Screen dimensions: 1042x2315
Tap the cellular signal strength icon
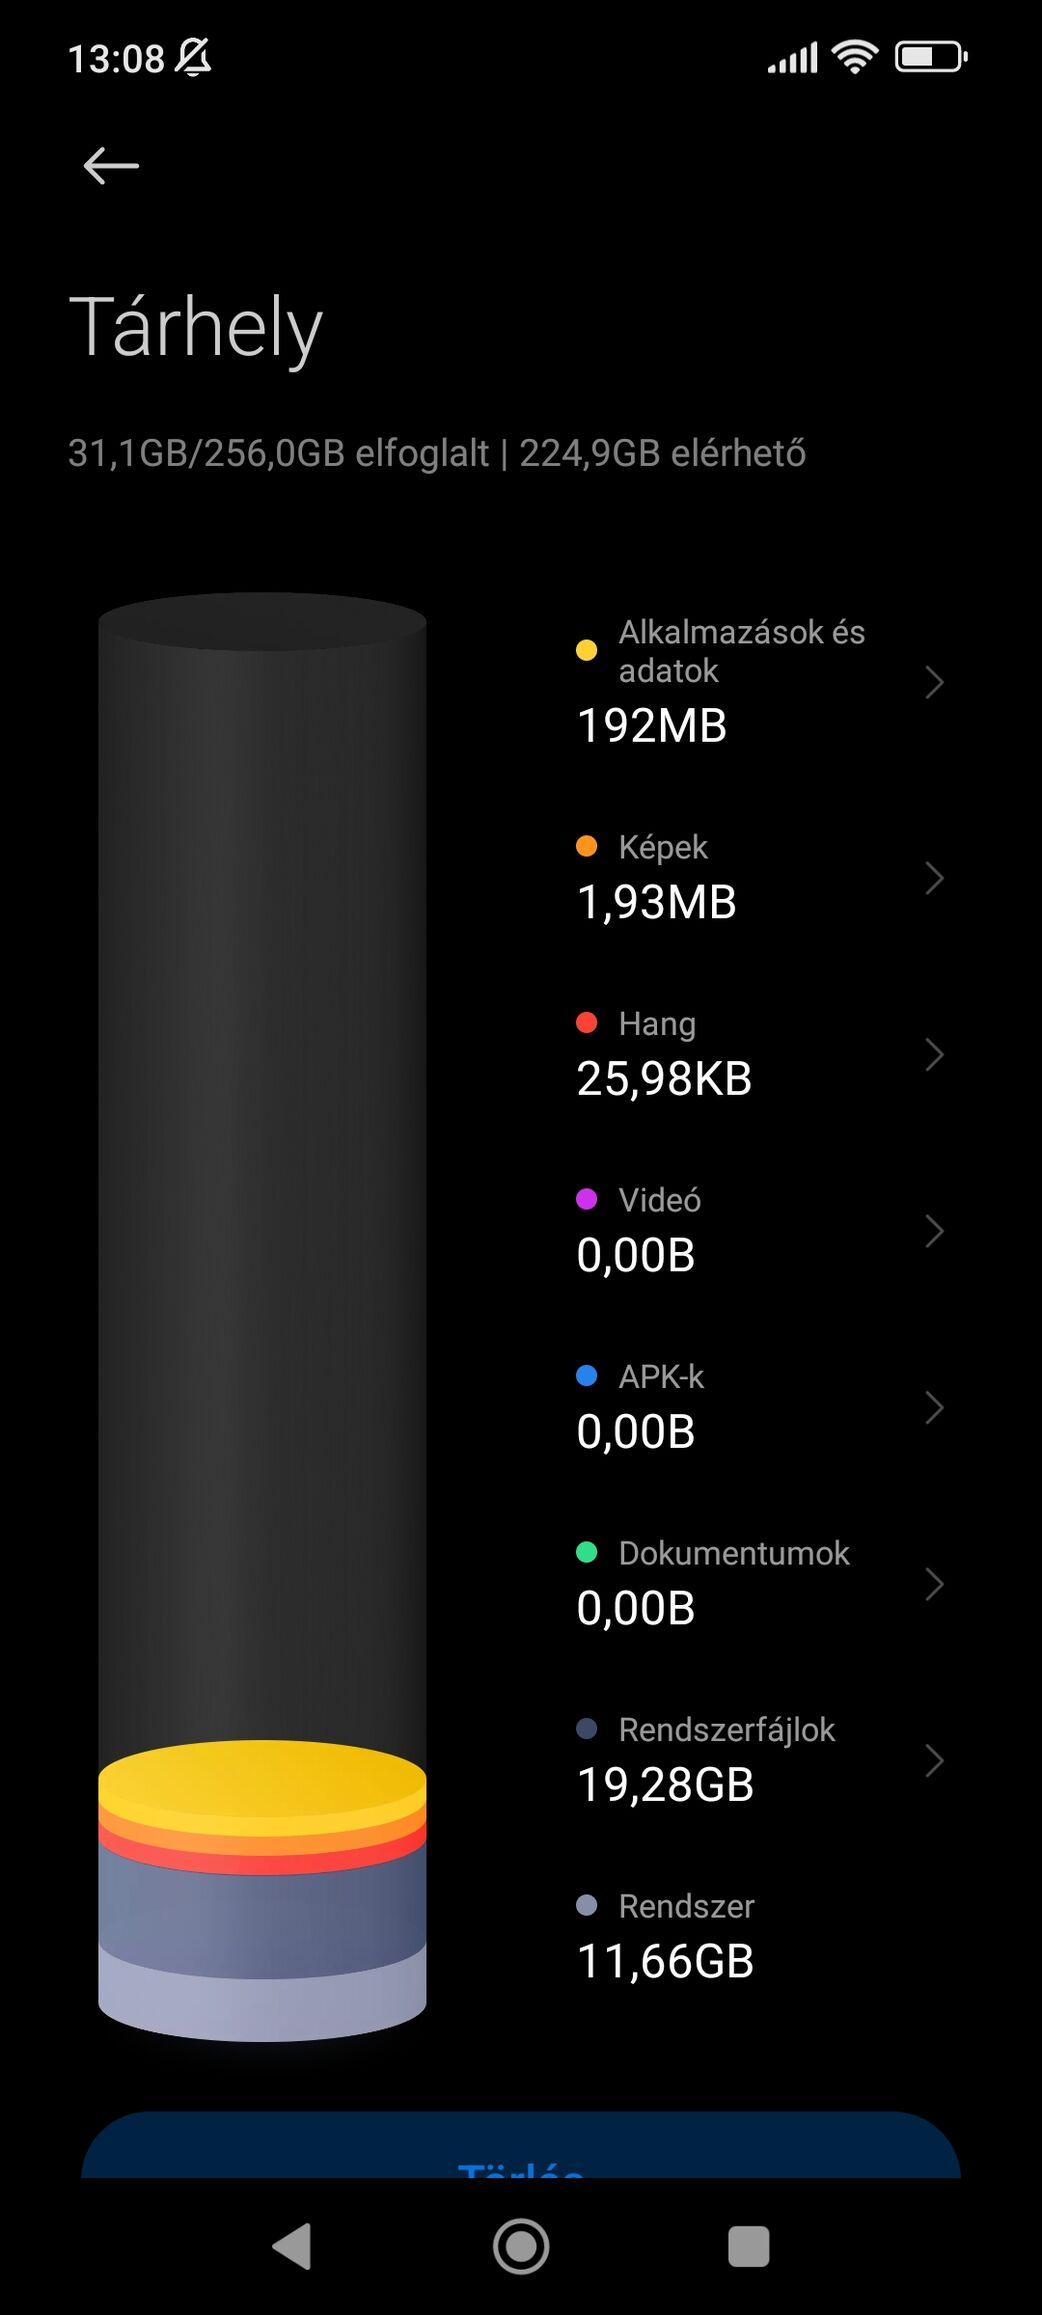click(792, 59)
